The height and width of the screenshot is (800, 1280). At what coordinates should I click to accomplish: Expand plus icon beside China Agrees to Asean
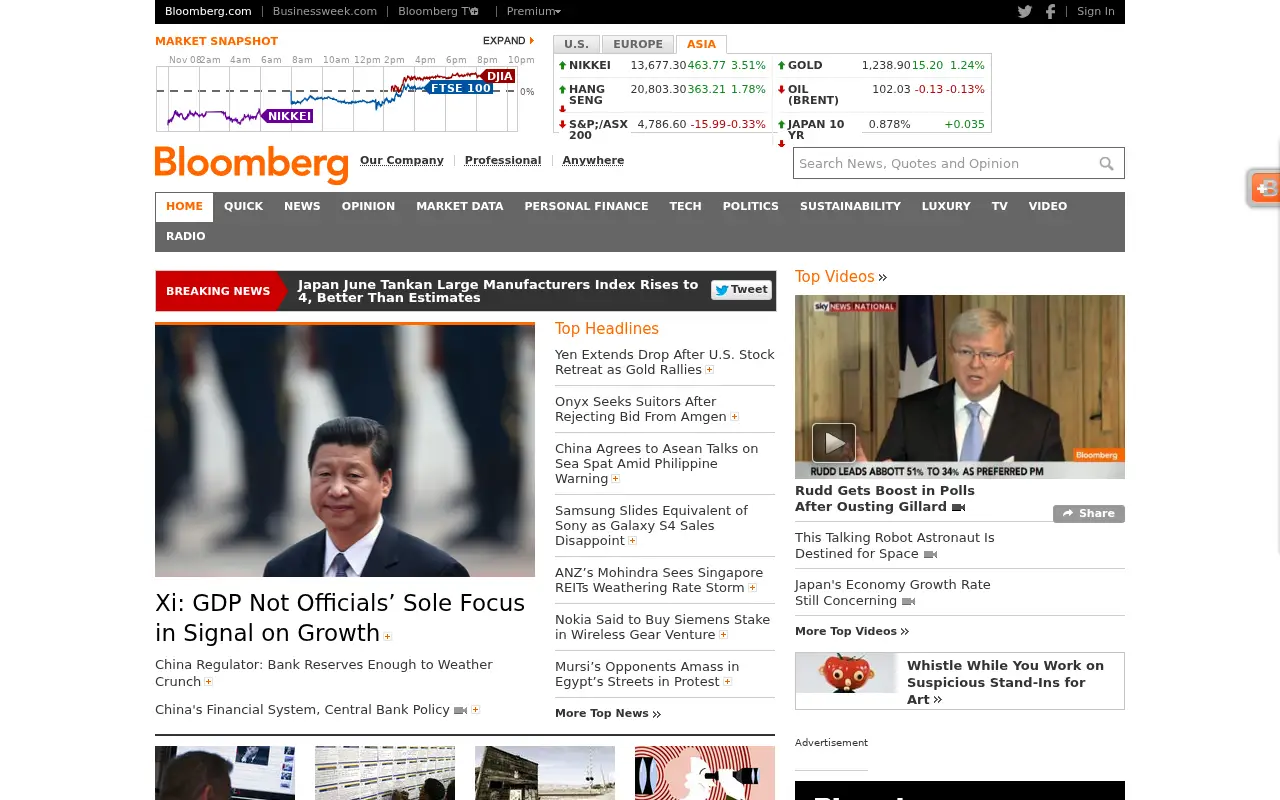(616, 479)
